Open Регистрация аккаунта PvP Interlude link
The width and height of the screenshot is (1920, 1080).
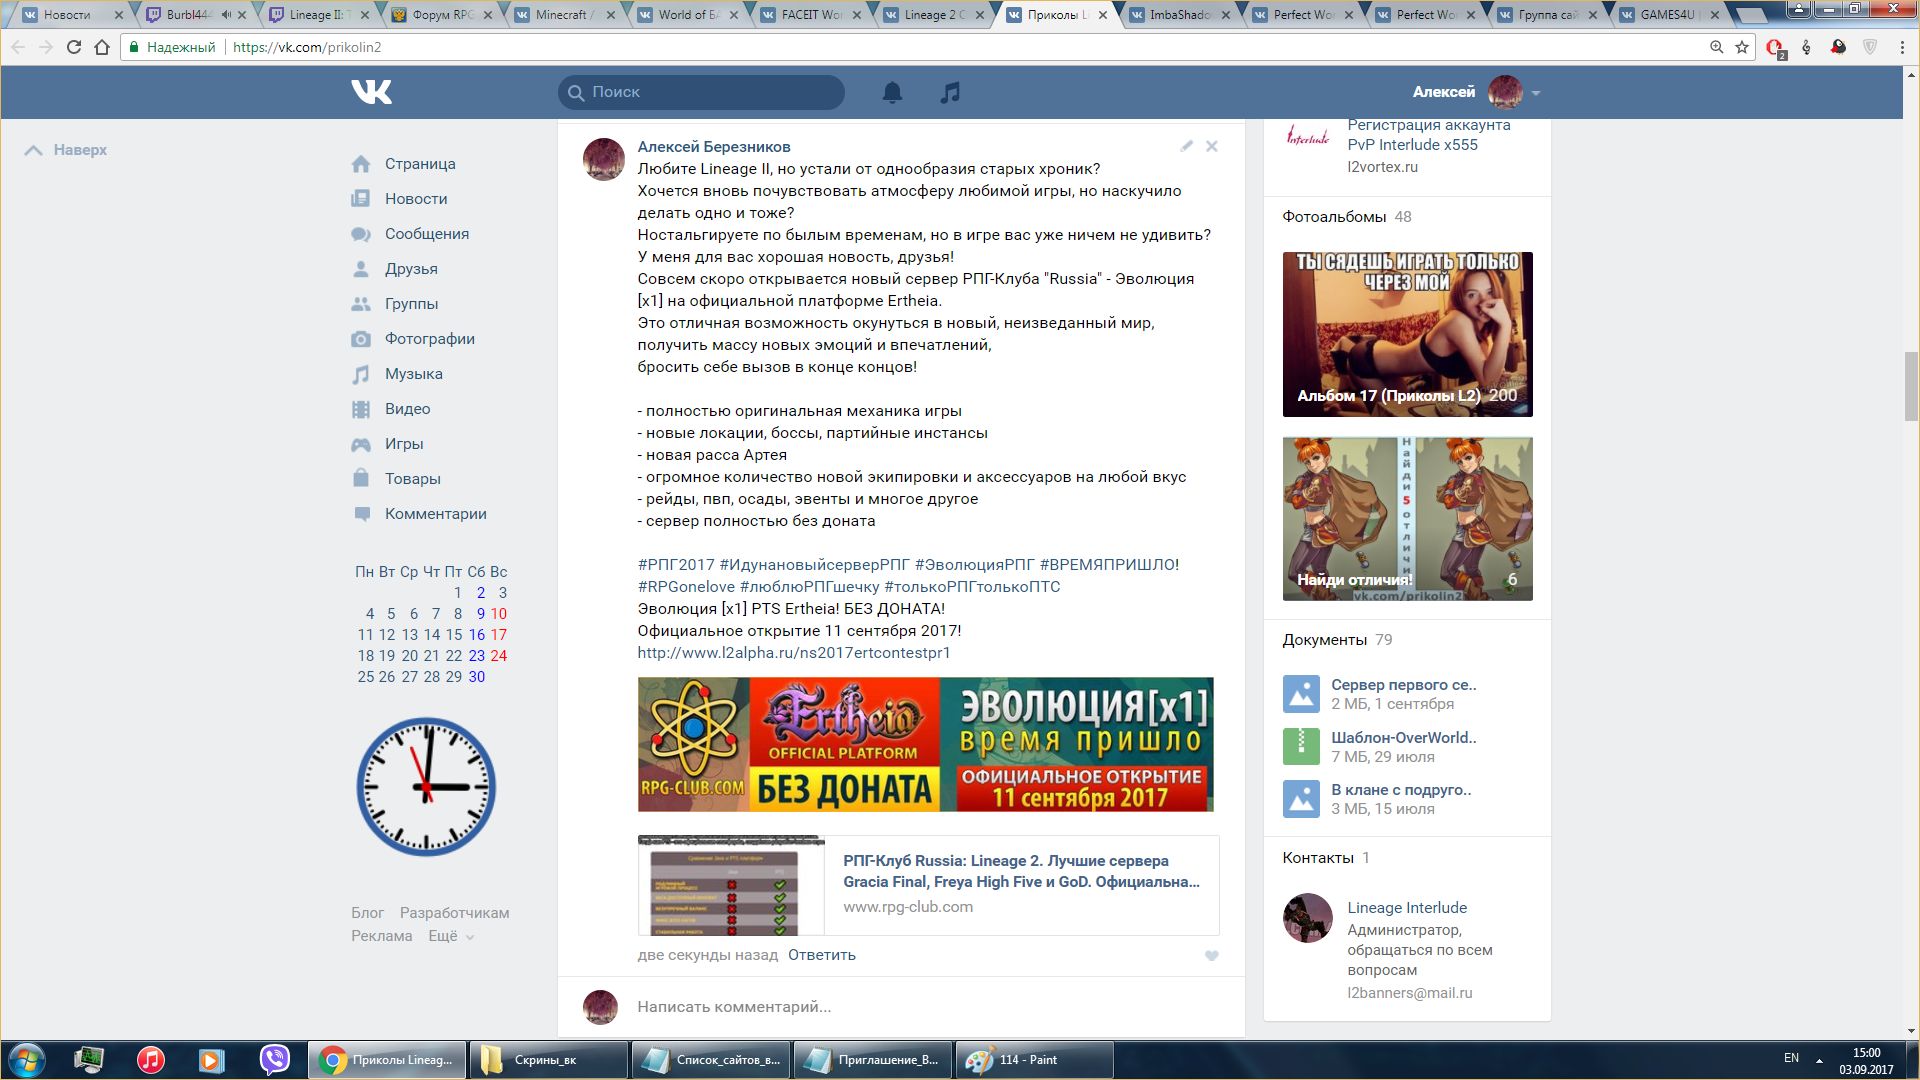click(1428, 135)
